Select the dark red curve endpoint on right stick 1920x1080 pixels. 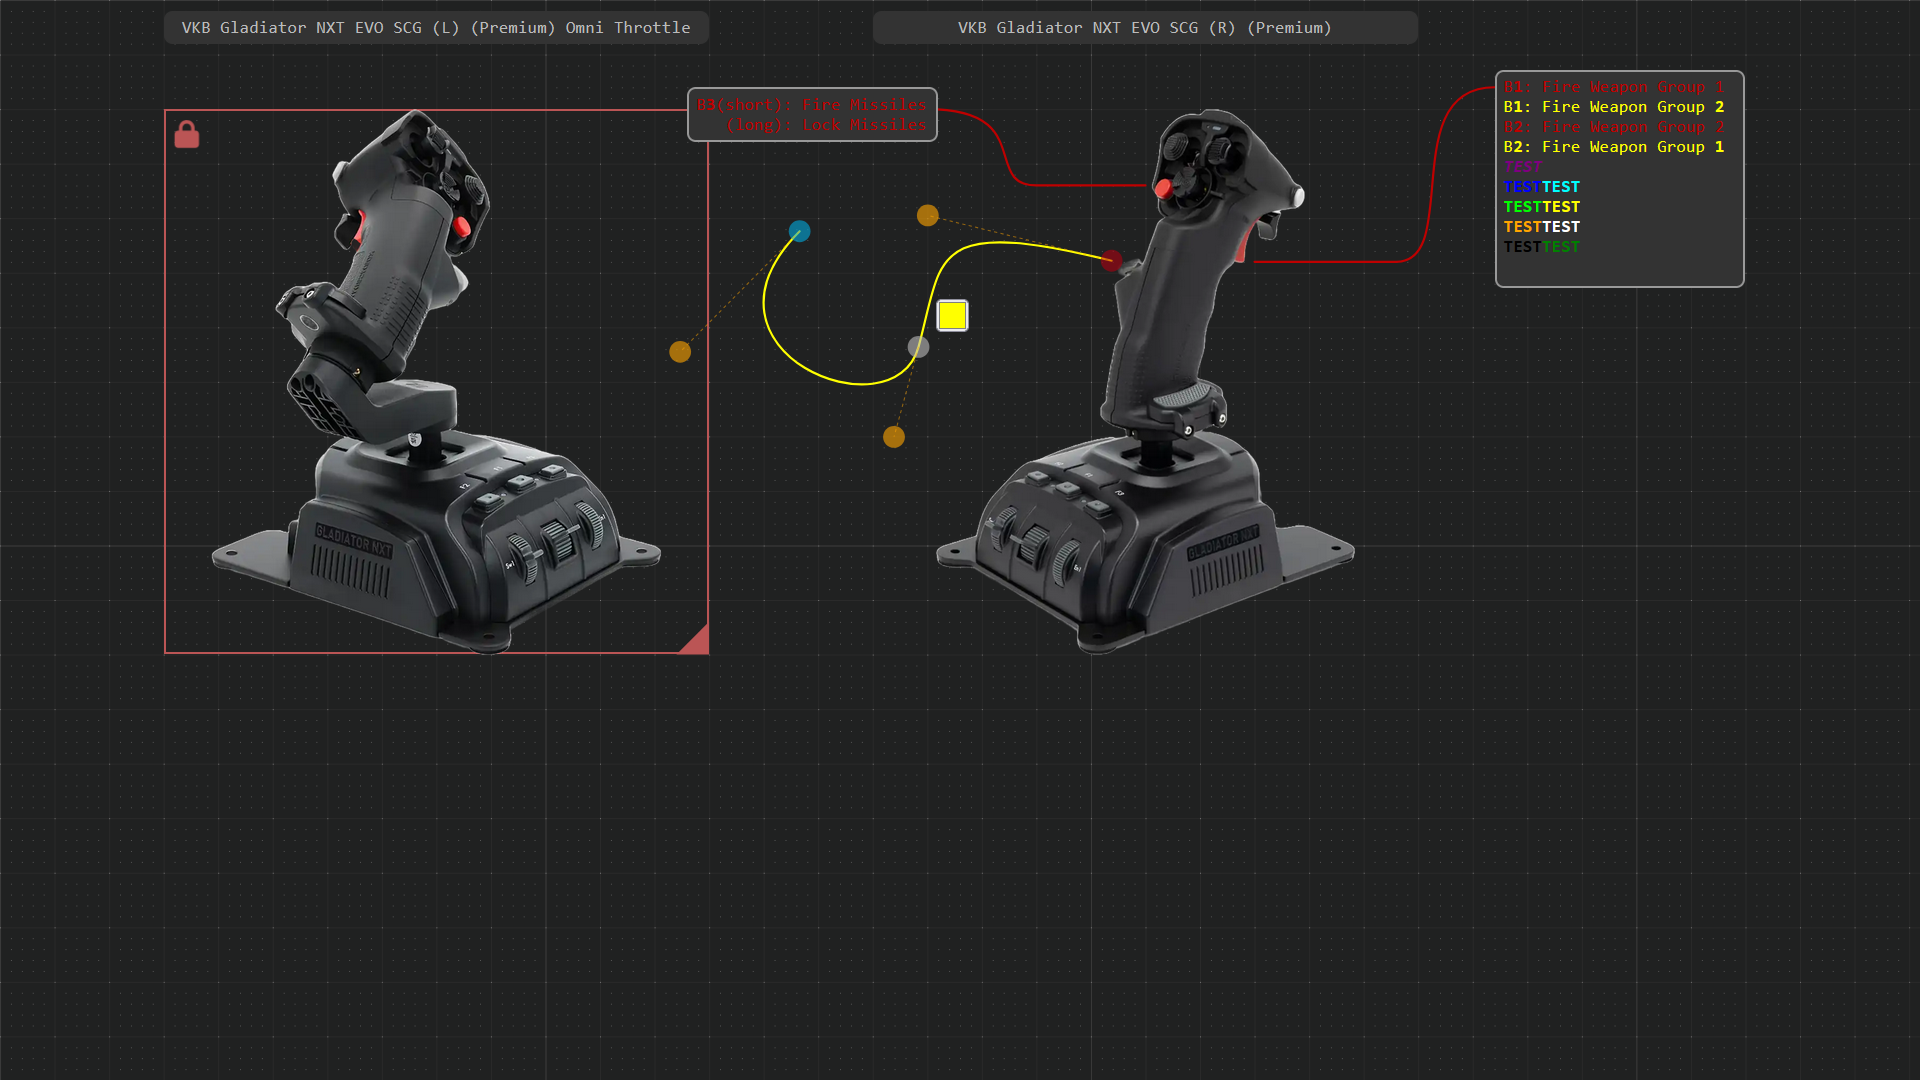tap(1111, 260)
